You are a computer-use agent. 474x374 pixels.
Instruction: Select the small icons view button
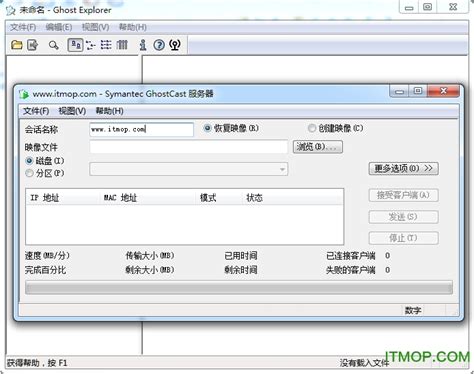point(91,45)
